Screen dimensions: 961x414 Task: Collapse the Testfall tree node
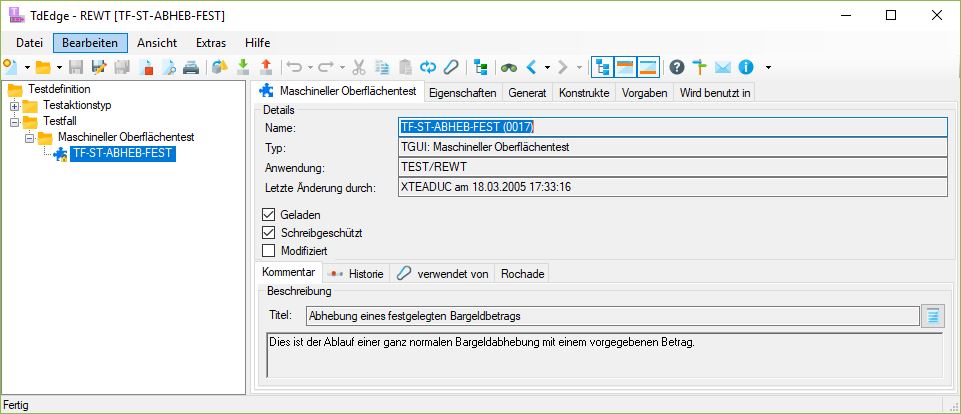15,121
